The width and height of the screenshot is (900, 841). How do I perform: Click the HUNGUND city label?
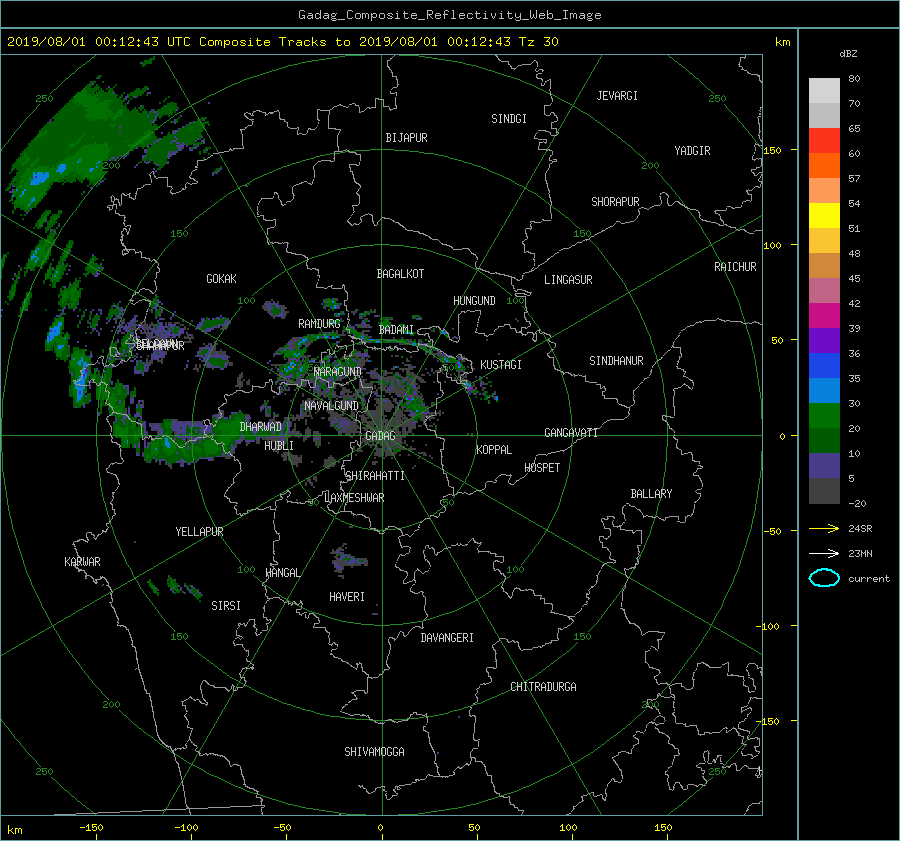pyautogui.click(x=474, y=301)
